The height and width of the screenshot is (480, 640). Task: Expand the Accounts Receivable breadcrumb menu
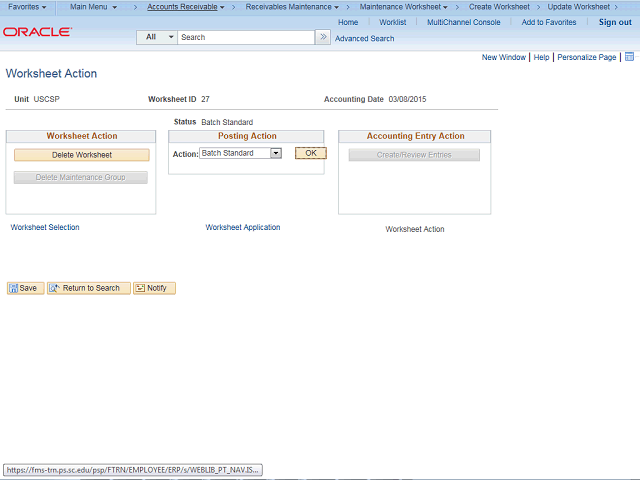point(186,7)
